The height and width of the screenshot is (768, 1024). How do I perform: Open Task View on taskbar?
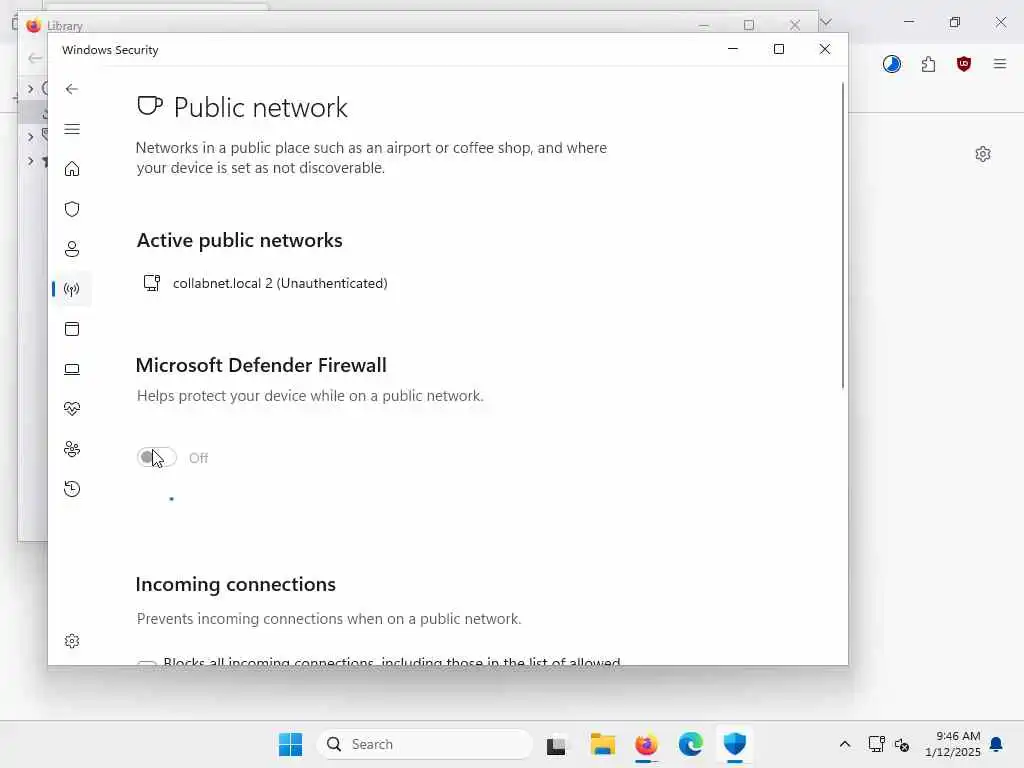coord(556,744)
